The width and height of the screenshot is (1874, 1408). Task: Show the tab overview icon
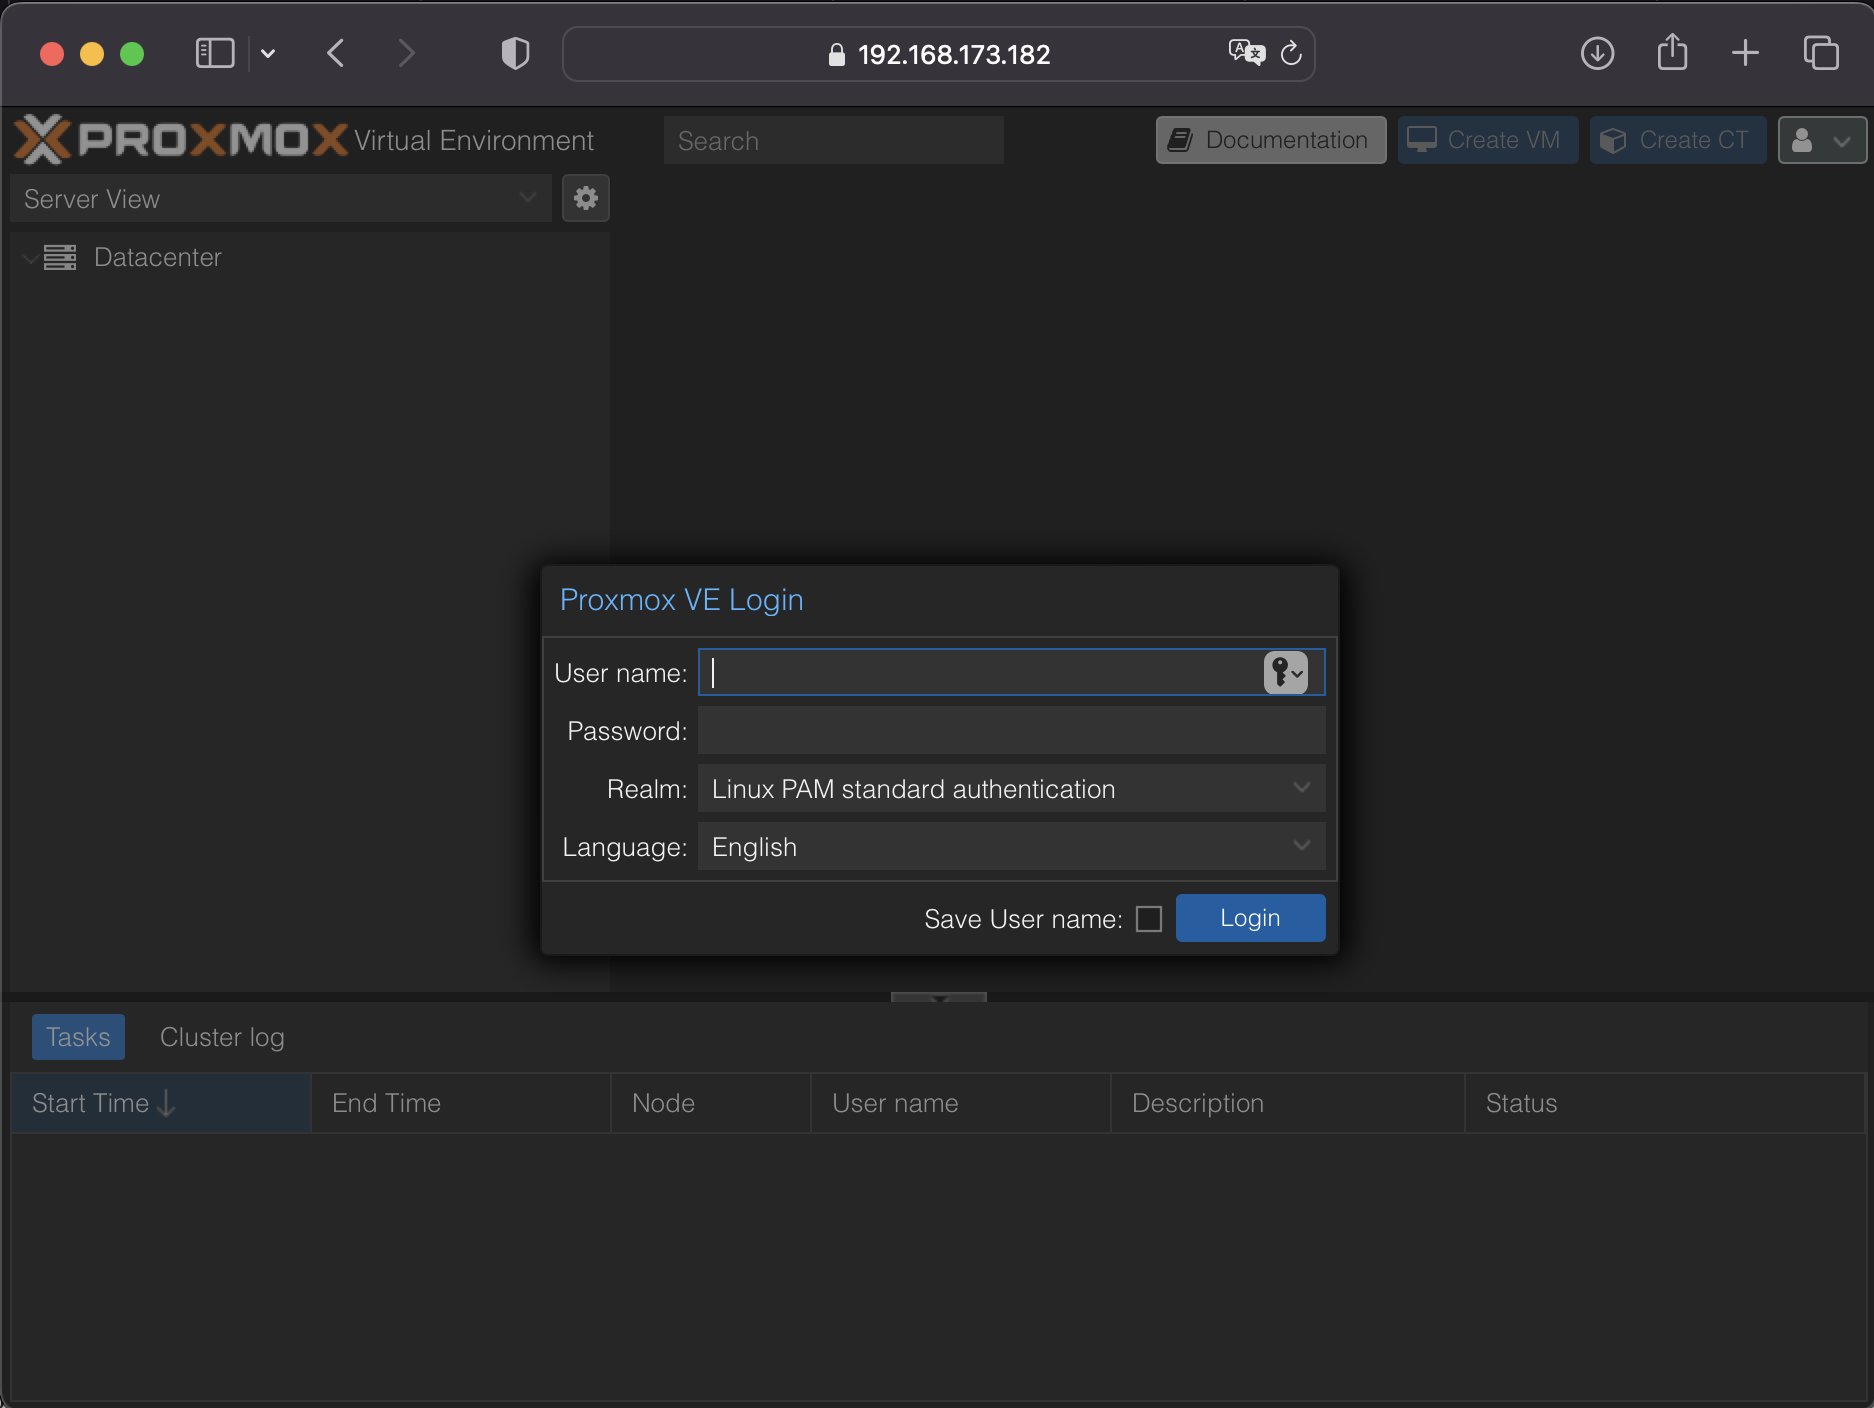(x=1821, y=53)
